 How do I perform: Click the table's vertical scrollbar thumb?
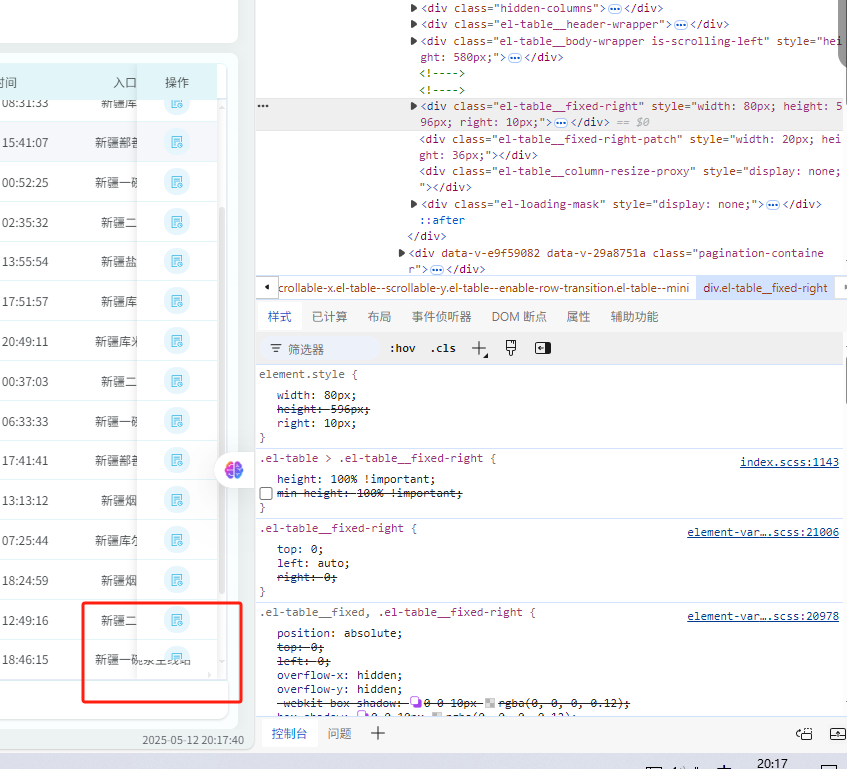pos(221,400)
